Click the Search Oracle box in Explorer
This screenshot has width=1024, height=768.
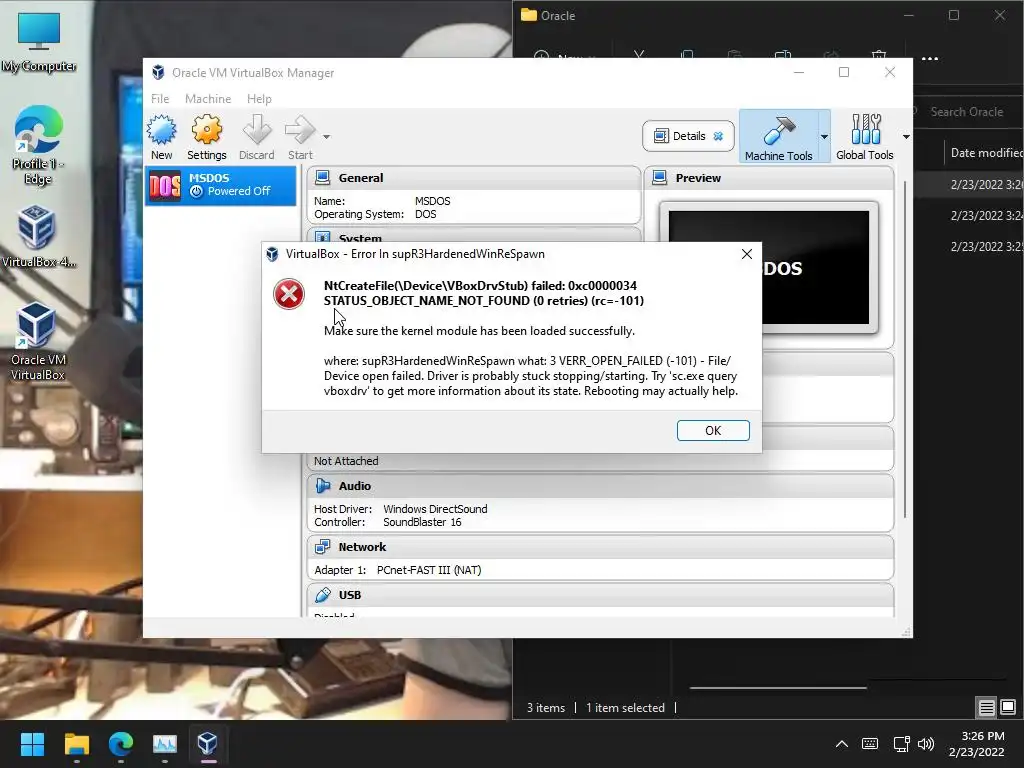967,112
